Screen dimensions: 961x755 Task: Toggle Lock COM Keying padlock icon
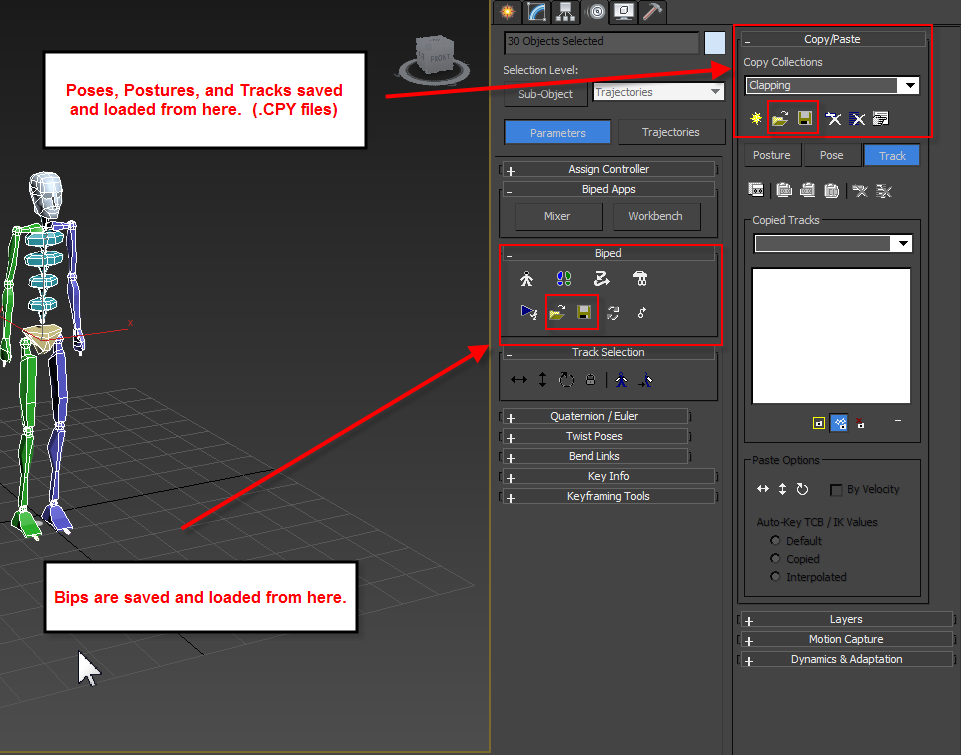(590, 380)
